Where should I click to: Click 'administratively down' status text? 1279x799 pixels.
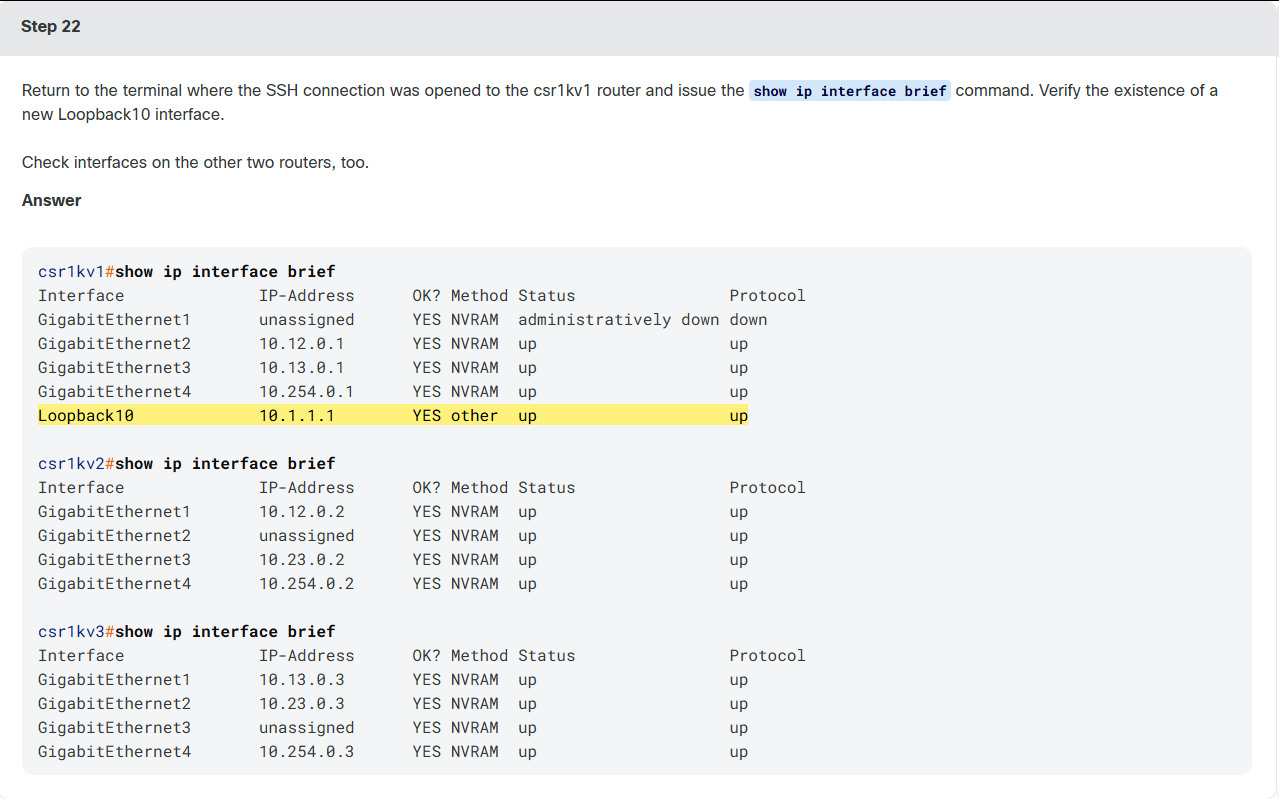click(x=618, y=320)
